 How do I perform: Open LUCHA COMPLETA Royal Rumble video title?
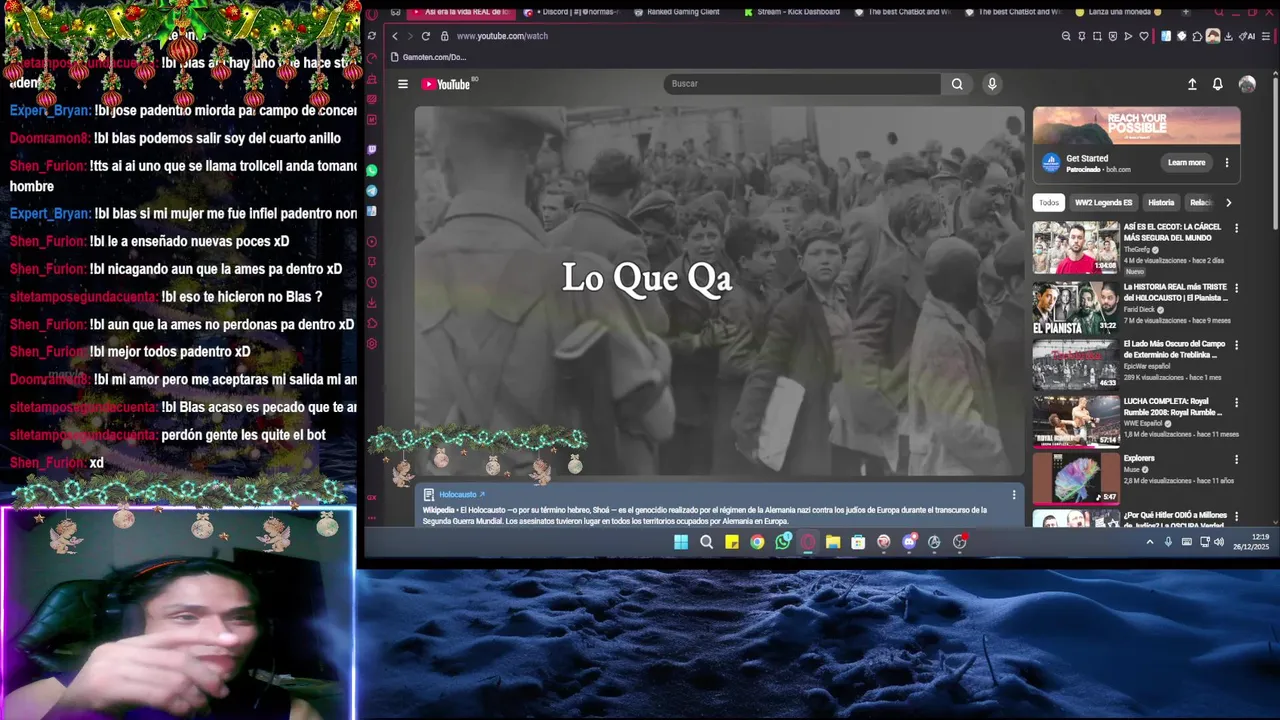click(x=1173, y=407)
